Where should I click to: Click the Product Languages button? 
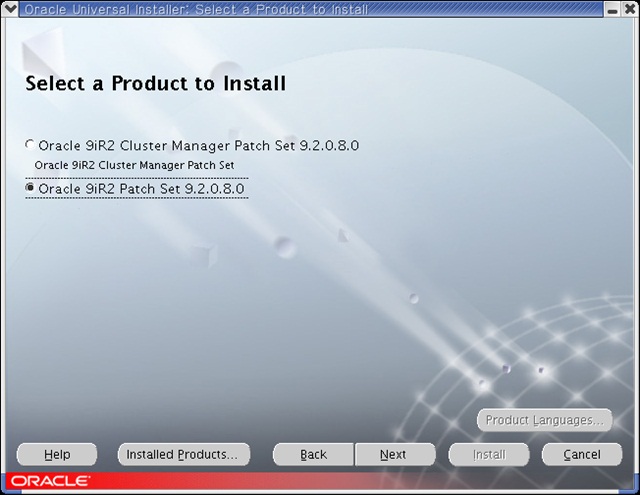pyautogui.click(x=544, y=420)
